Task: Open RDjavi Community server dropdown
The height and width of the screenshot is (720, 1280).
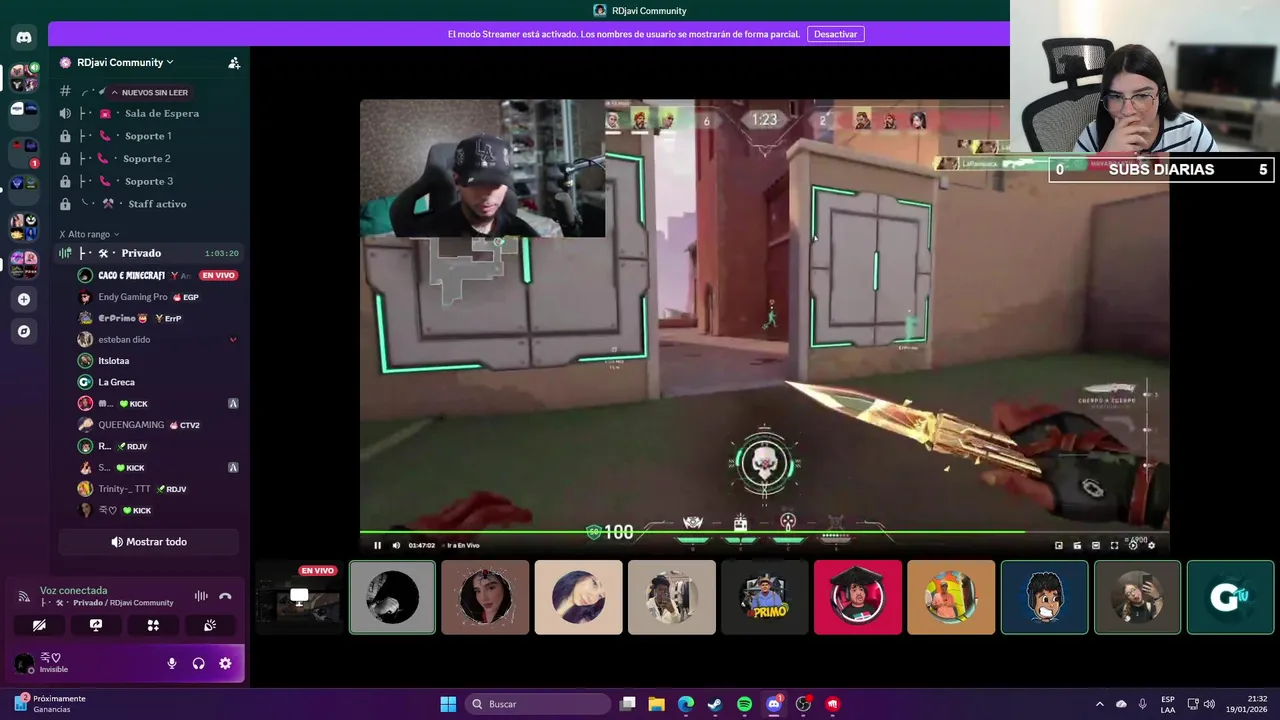Action: tap(125, 62)
